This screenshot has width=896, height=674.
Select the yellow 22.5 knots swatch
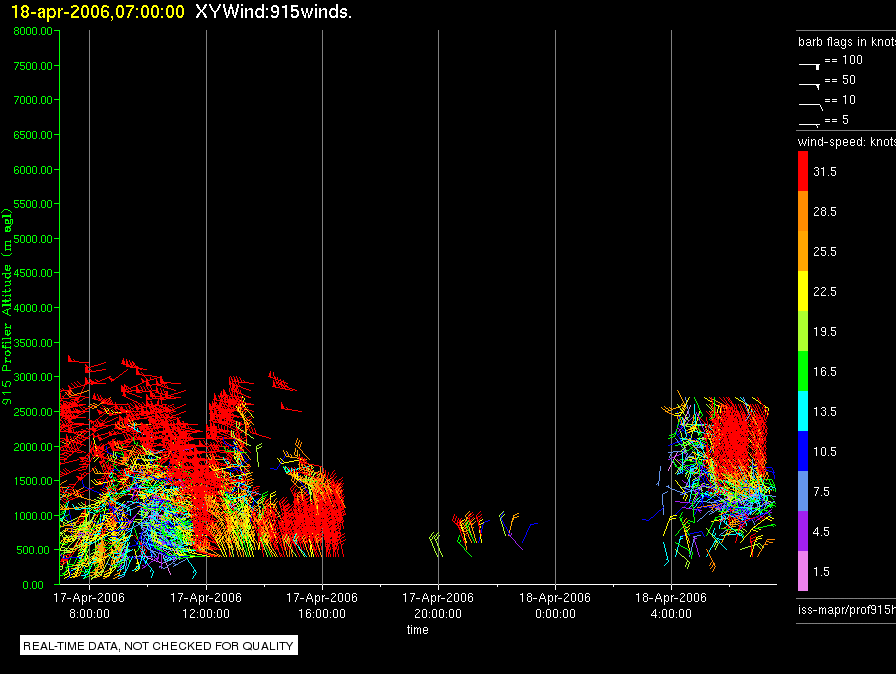[803, 291]
